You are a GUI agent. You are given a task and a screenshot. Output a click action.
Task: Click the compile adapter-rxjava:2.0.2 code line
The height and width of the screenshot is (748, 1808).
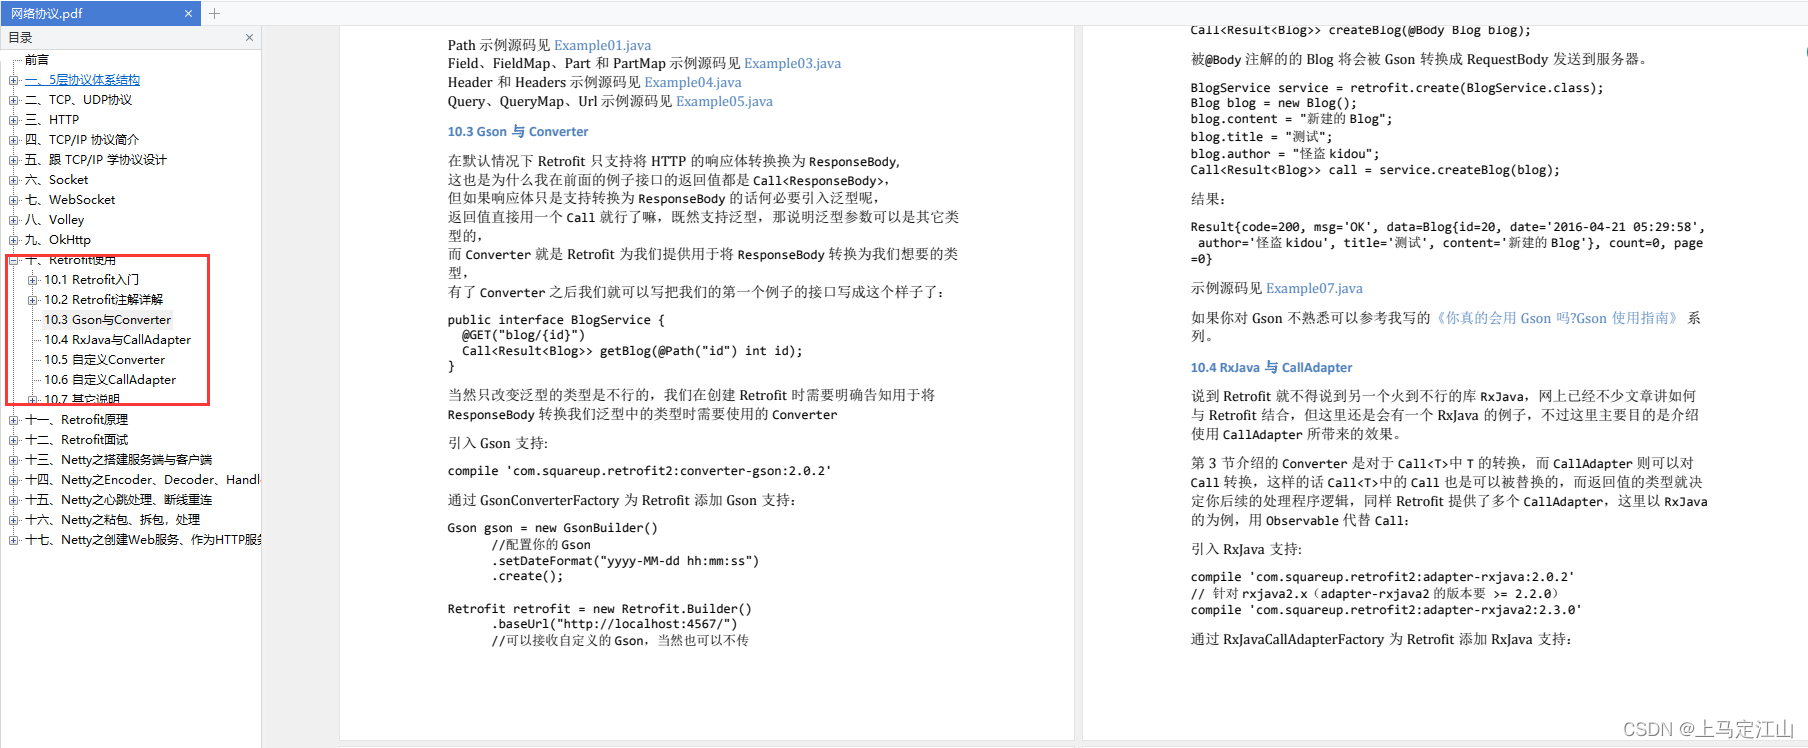coord(1382,577)
